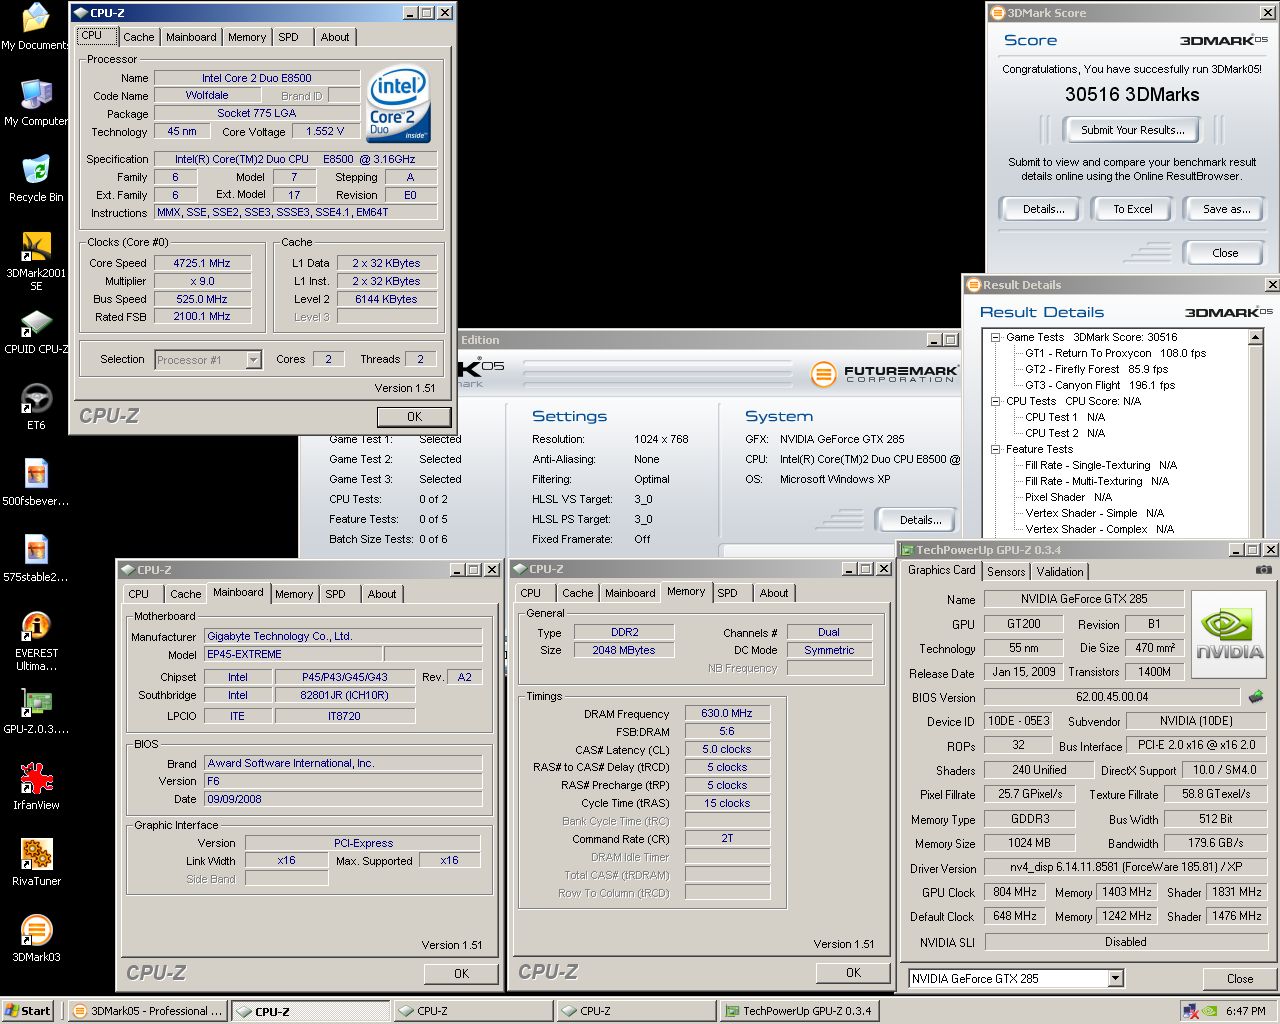Switch to Sensors tab in GPU-Z
This screenshot has height=1024, width=1280.
point(1006,572)
